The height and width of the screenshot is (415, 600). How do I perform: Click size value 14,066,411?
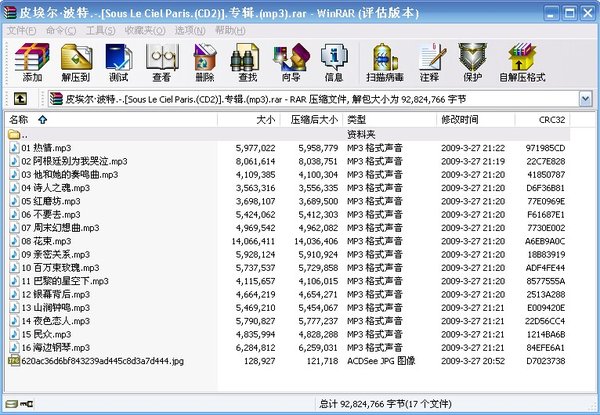253,241
